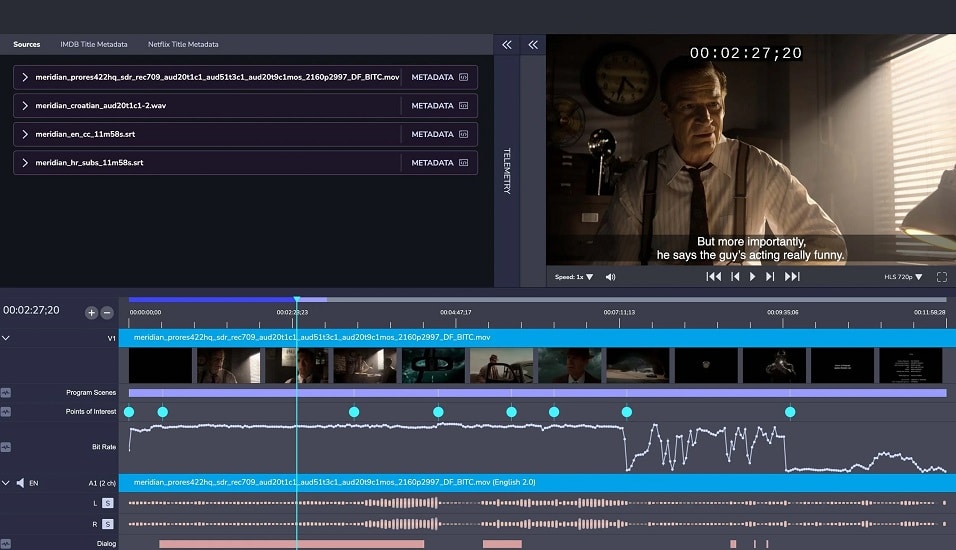
Task: Mute the A1 EN audio track
Action: pos(20,483)
